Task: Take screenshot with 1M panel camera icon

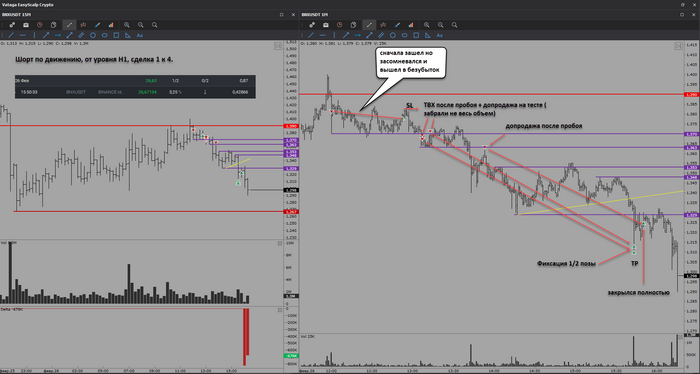Action: [x=326, y=25]
